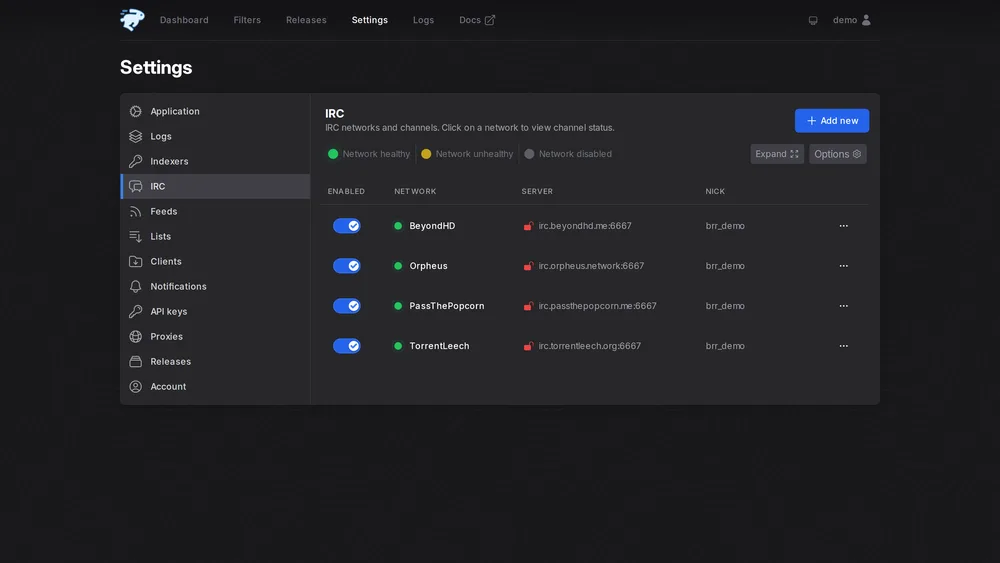Open the demo user menu
1000x563 pixels.
click(851, 20)
